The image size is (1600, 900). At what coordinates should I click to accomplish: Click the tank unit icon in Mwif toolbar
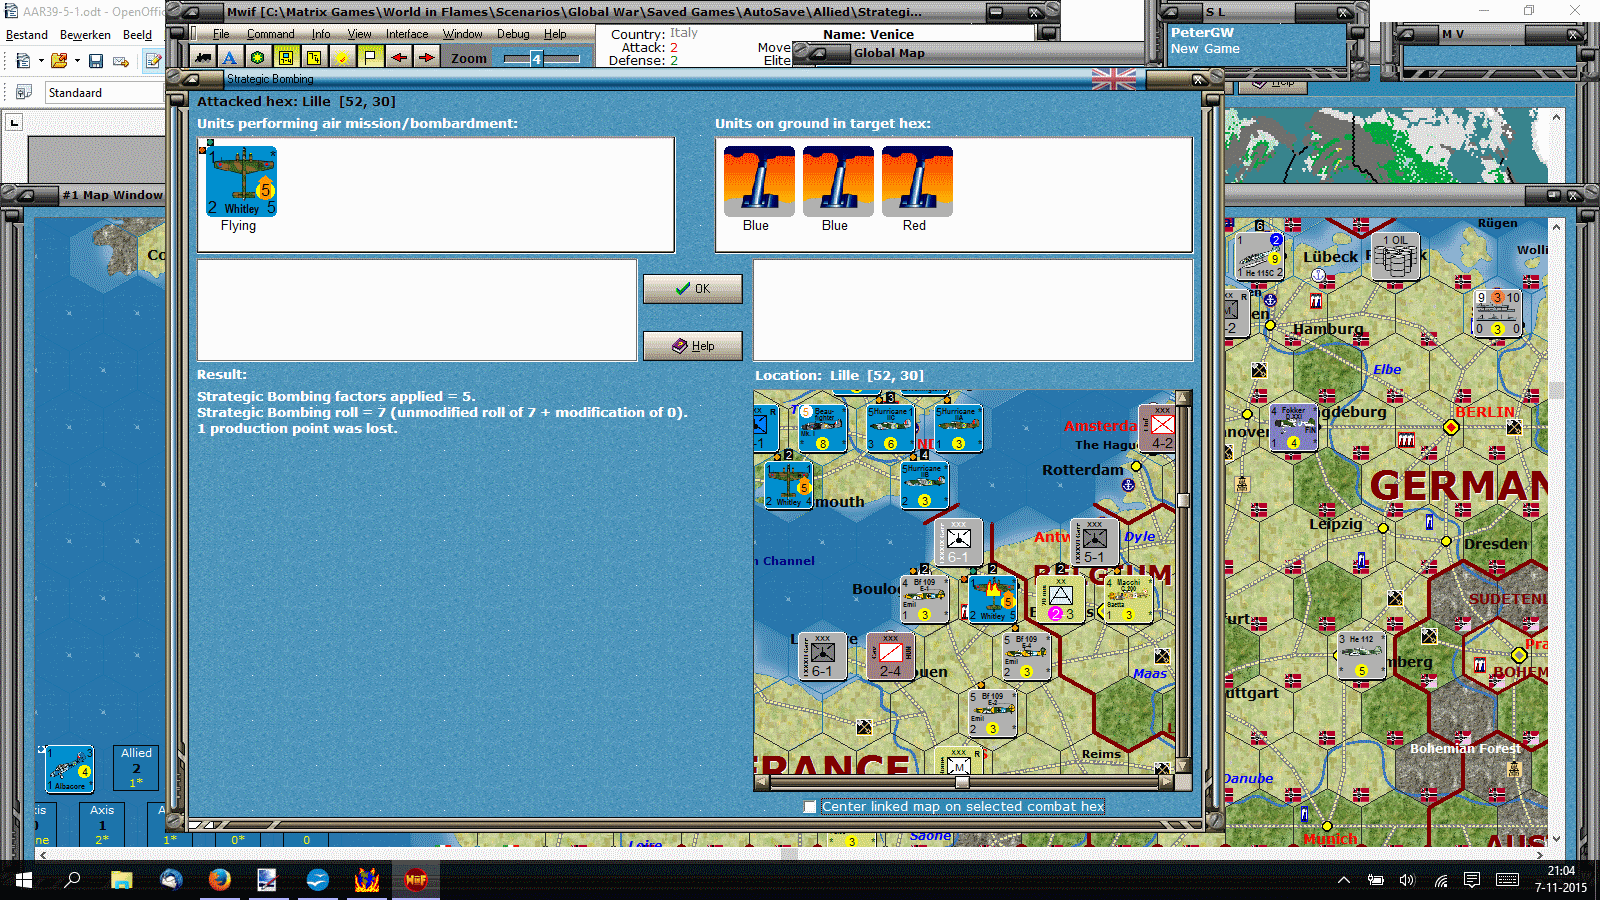point(204,58)
